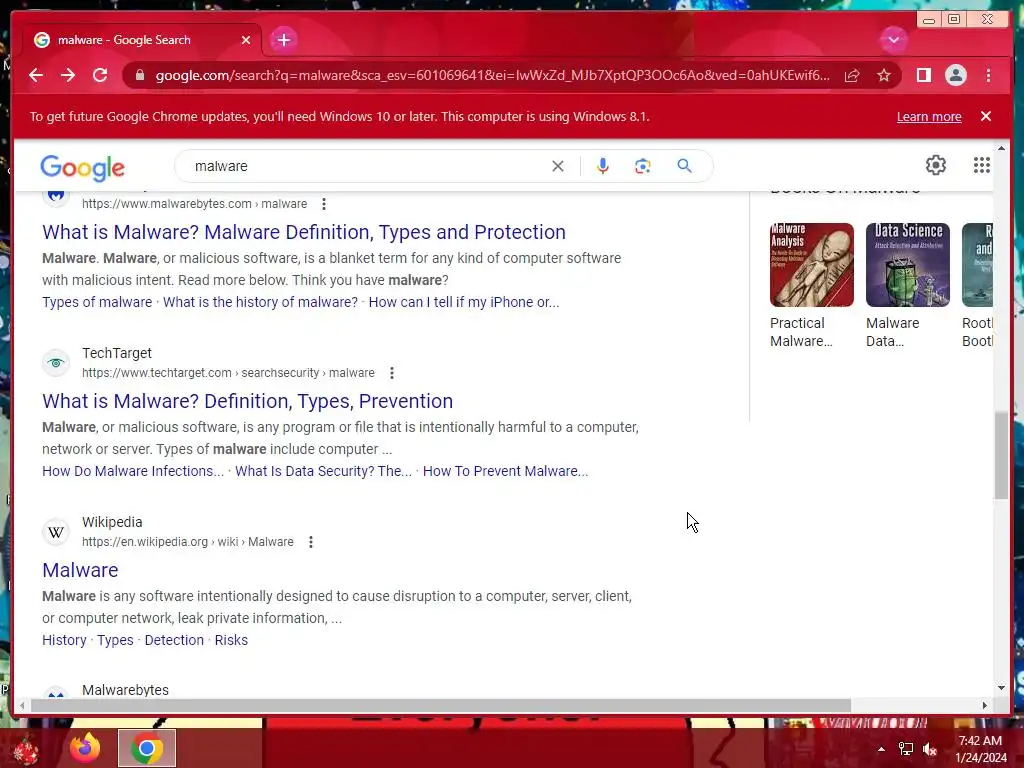Viewport: 1024px width, 768px height.
Task: Show hidden system tray icons
Action: tap(881, 749)
